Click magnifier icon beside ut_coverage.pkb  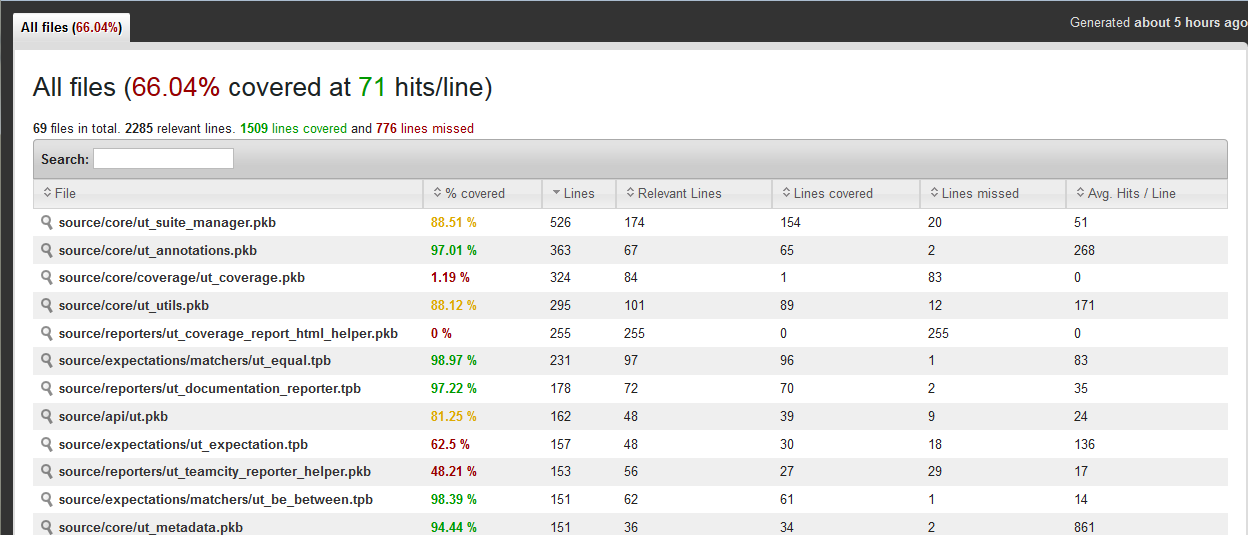[46, 277]
